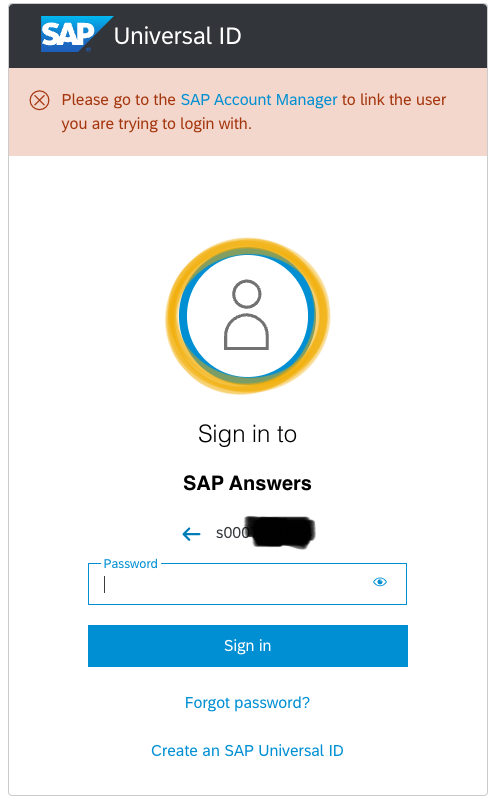
Task: Open the SAP Account Manager link
Action: pos(259,99)
